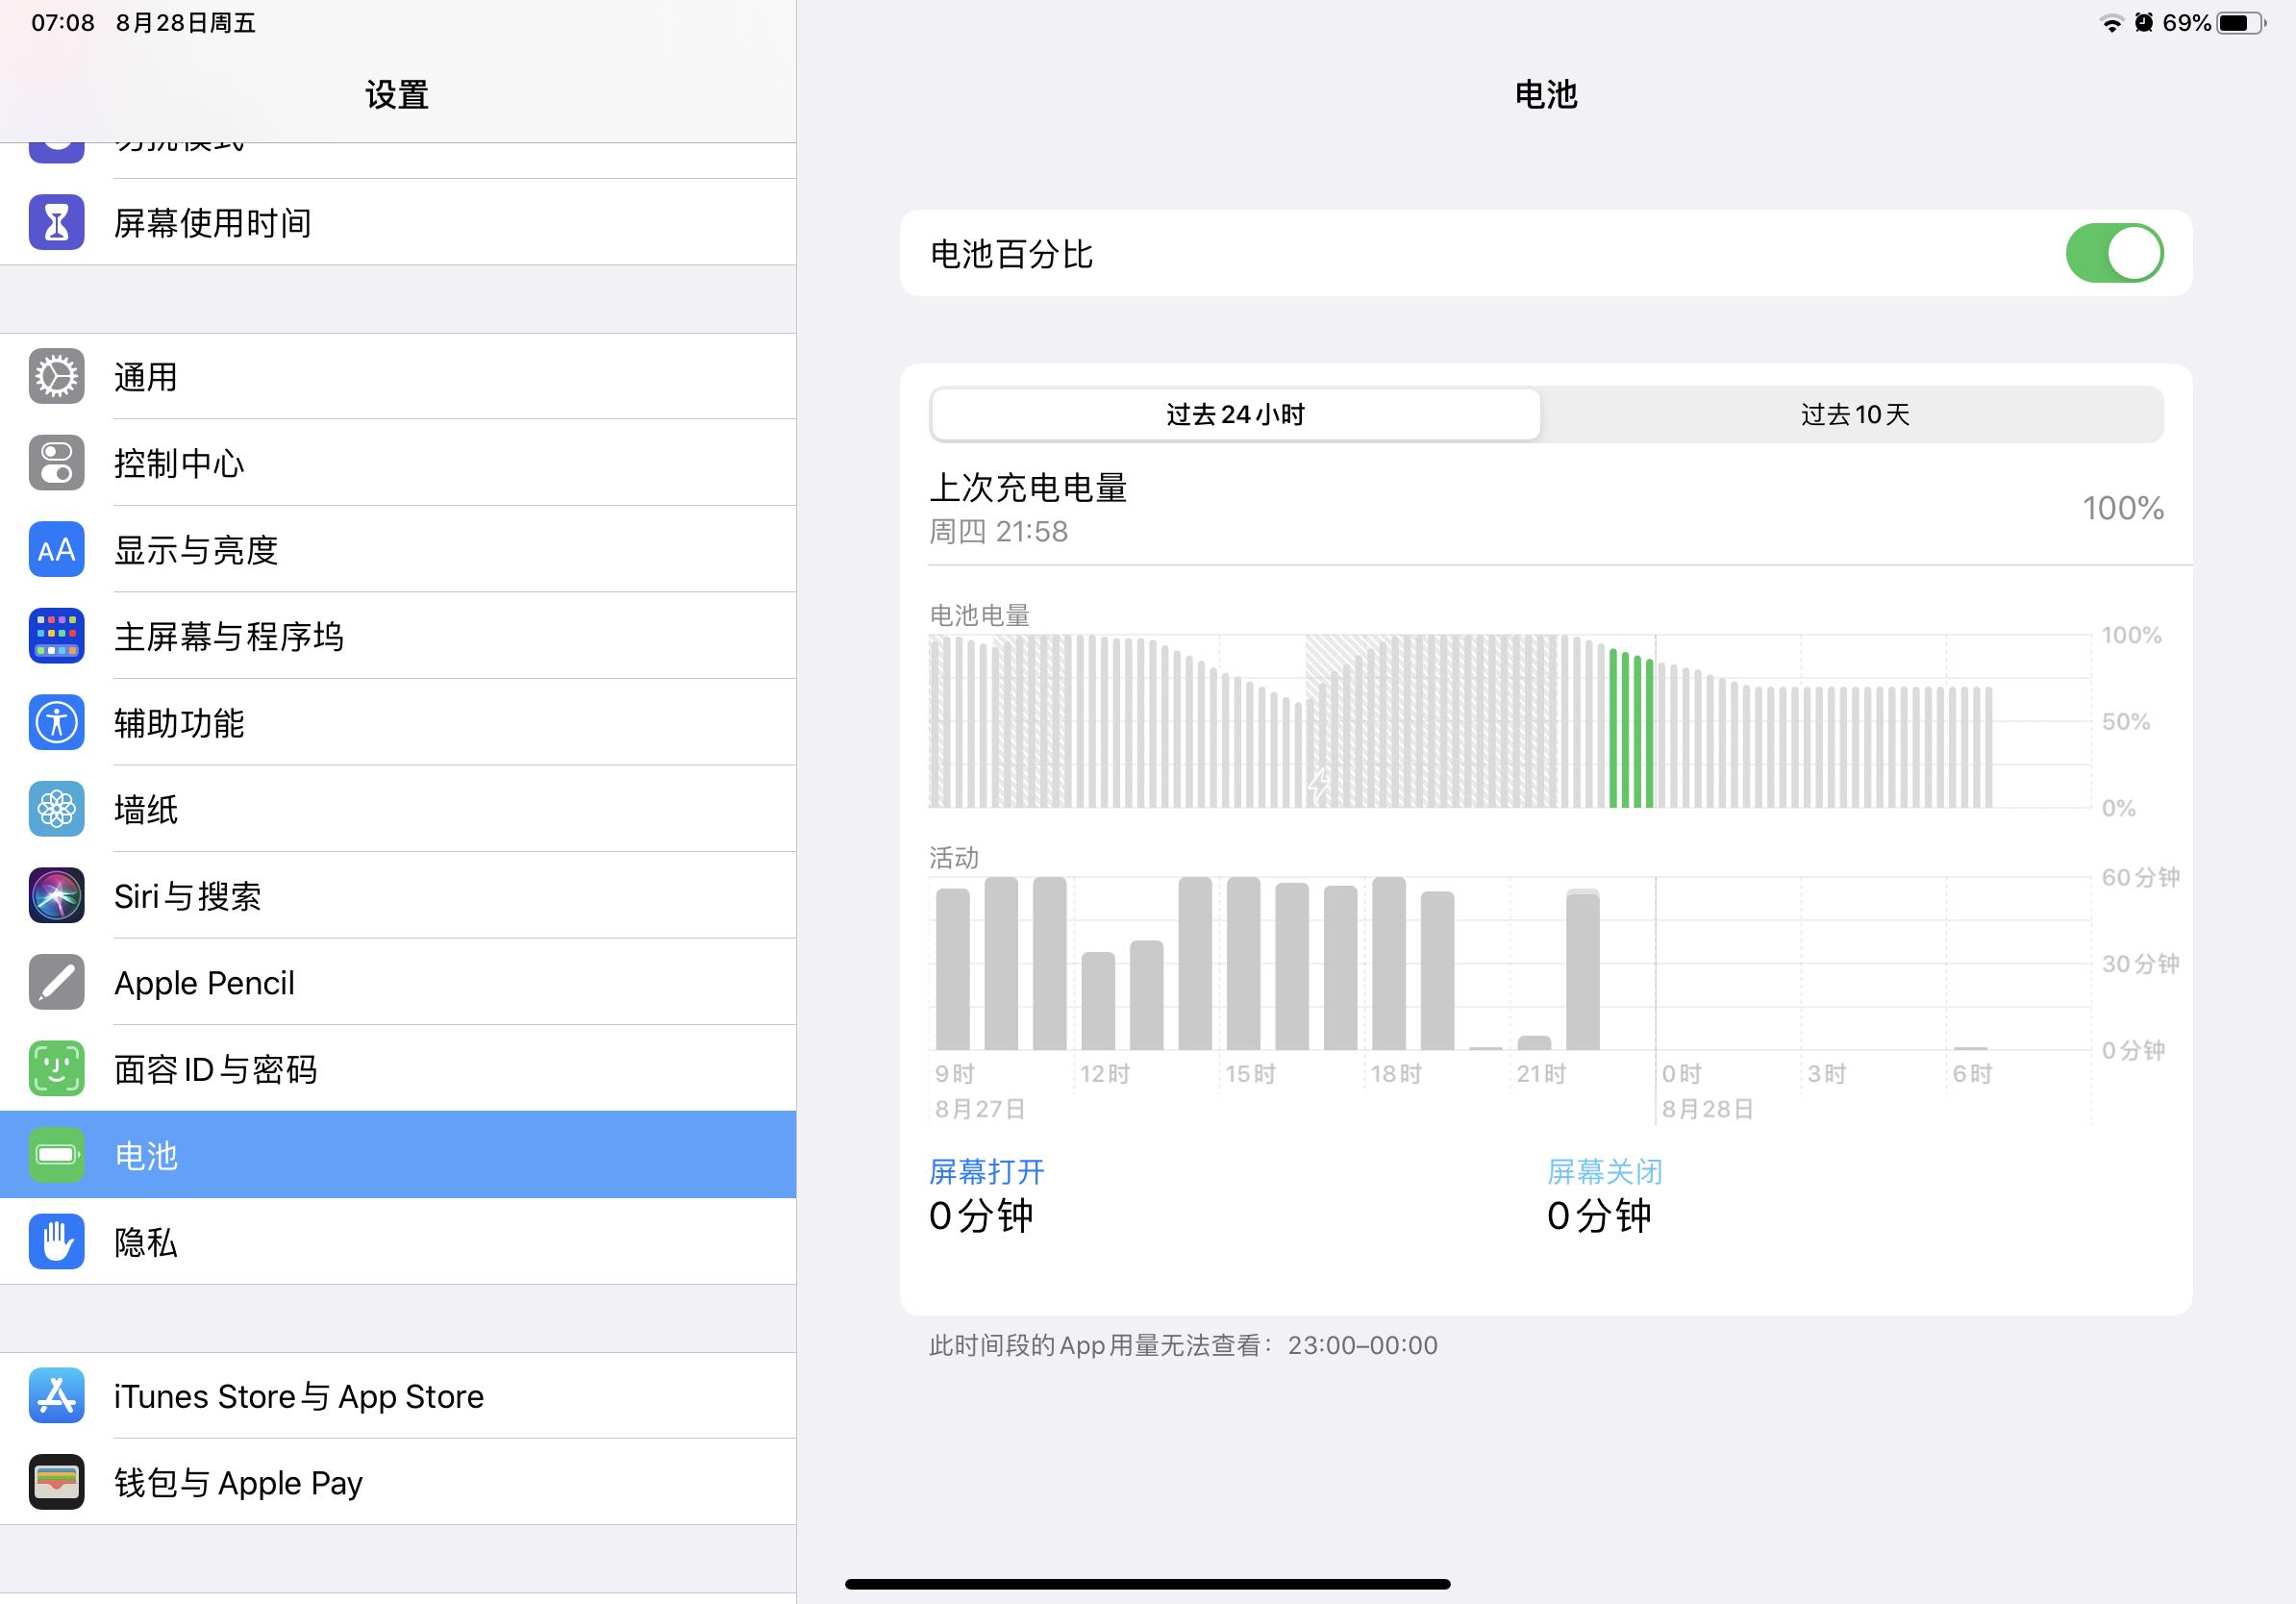
Task: Tap the Wallpaper flower icon
Action: [56, 809]
